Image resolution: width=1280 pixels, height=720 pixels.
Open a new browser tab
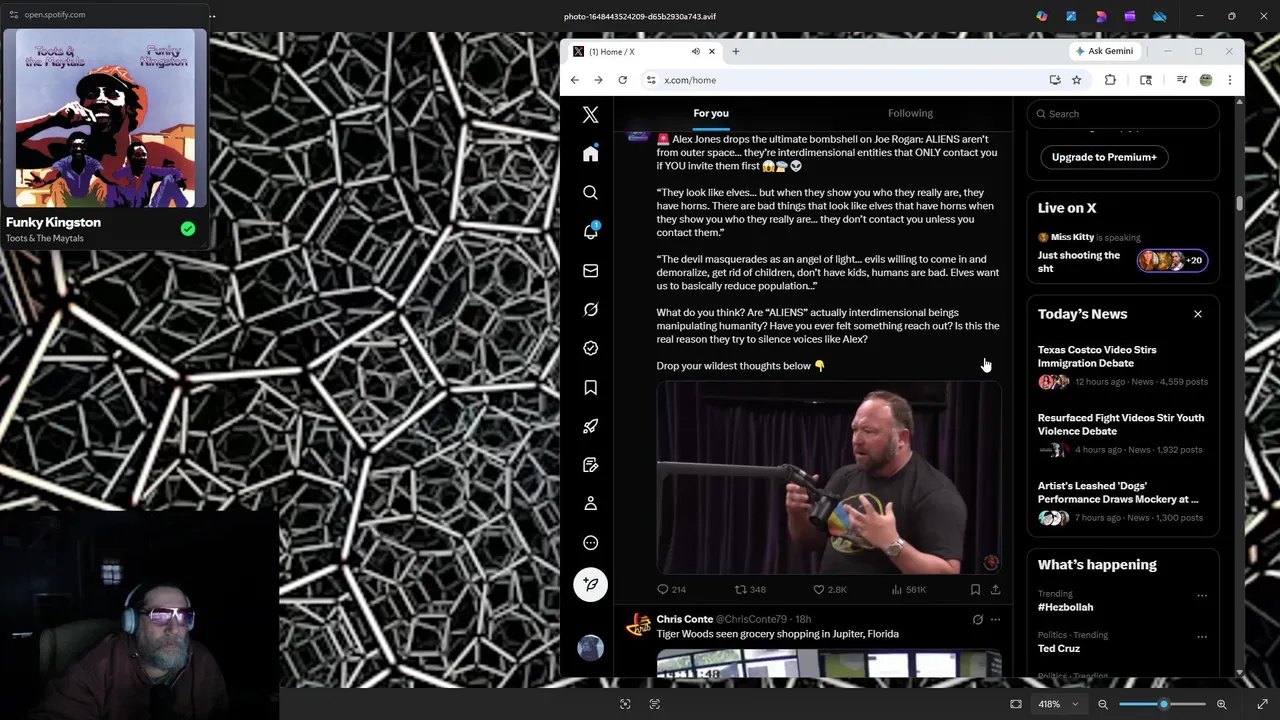click(735, 51)
